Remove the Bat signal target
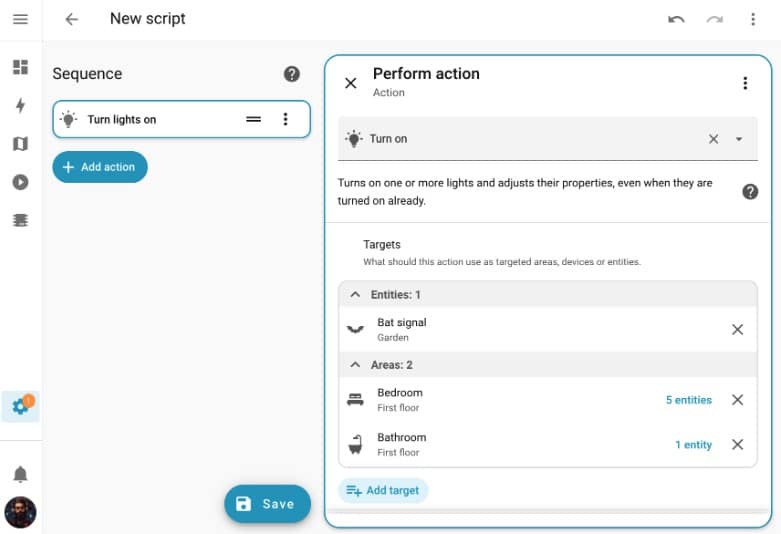781x534 pixels. tap(737, 329)
